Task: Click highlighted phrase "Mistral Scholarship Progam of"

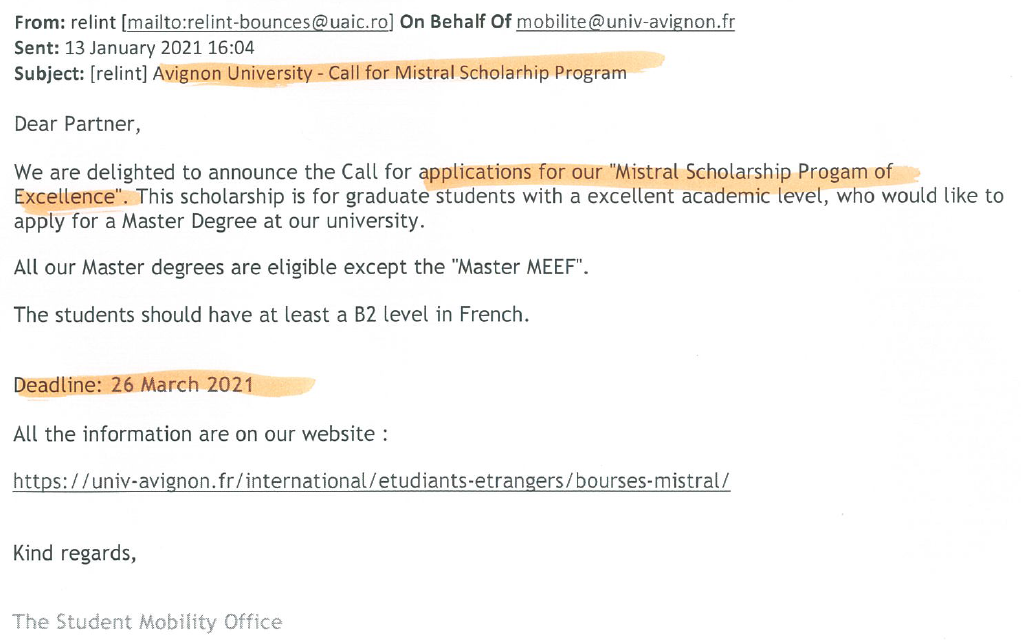Action: pyautogui.click(x=752, y=172)
